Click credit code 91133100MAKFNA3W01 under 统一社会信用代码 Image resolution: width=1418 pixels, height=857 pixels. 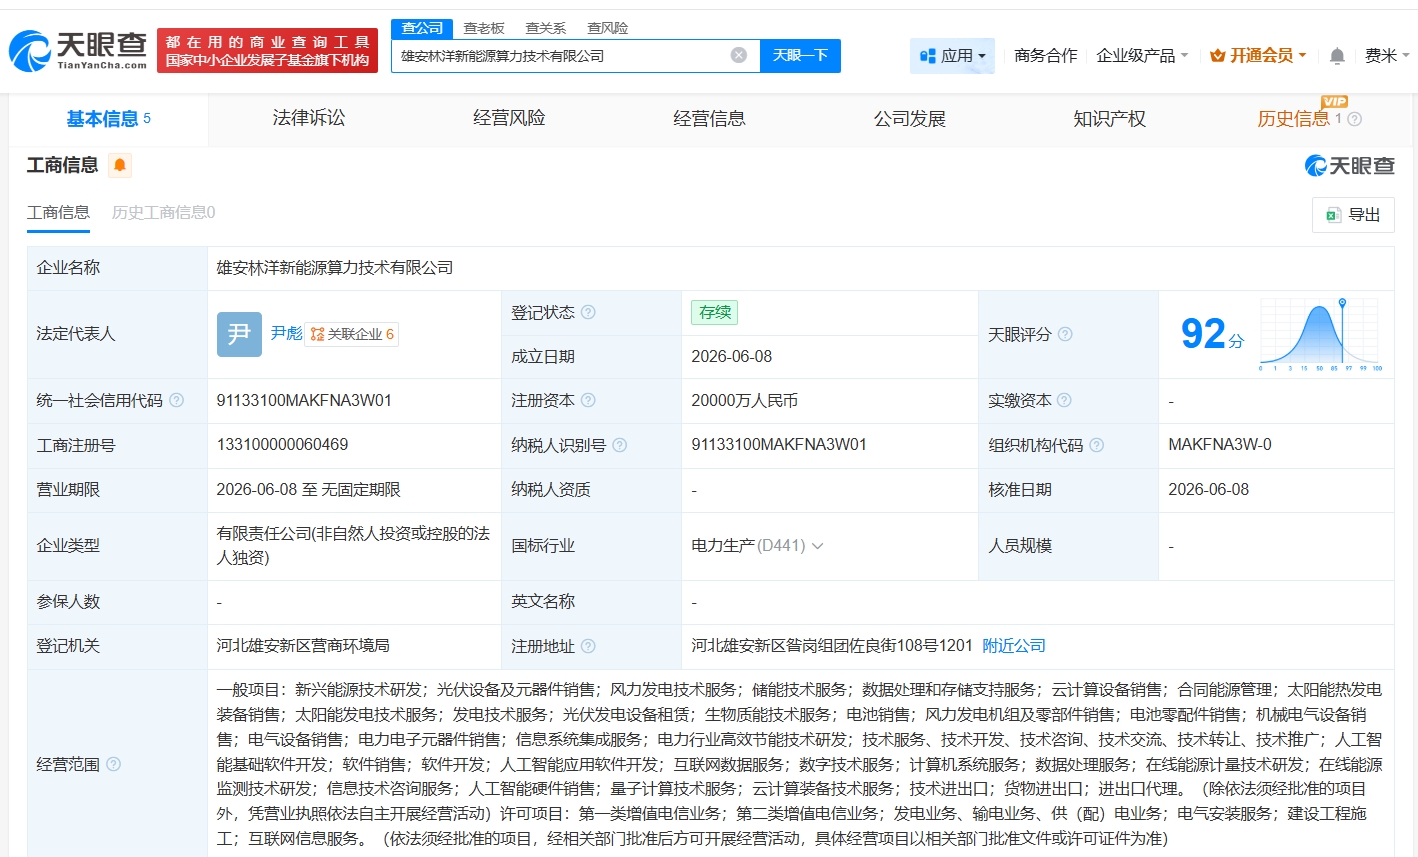click(x=304, y=400)
